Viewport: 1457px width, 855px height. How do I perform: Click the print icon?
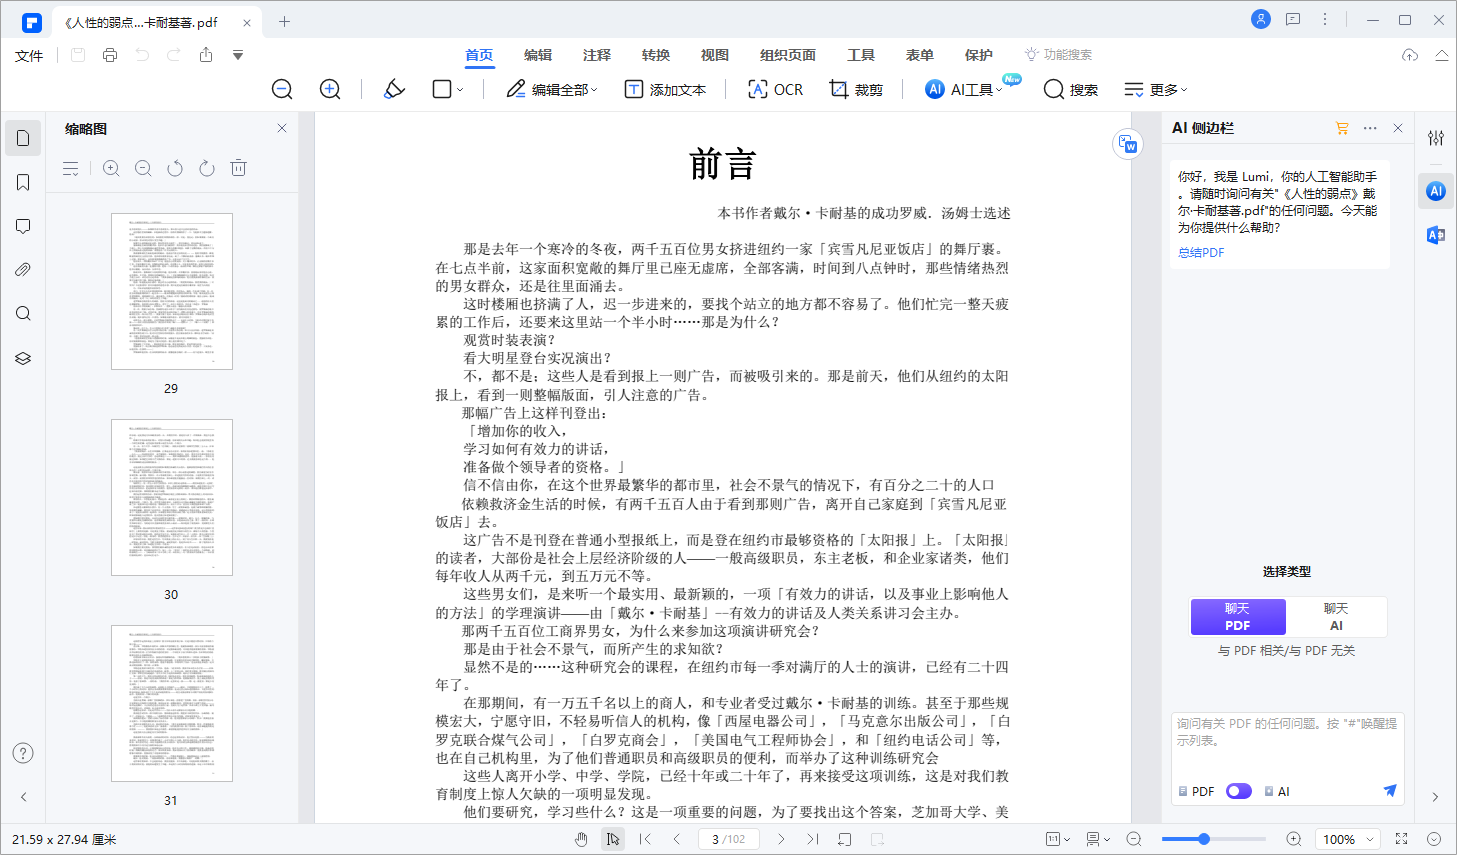[x=110, y=55]
